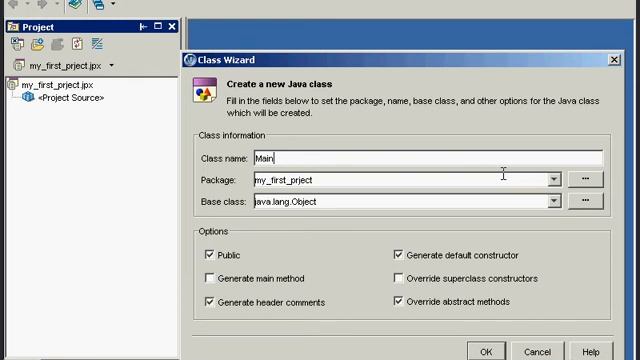Click the Help button

click(x=591, y=351)
